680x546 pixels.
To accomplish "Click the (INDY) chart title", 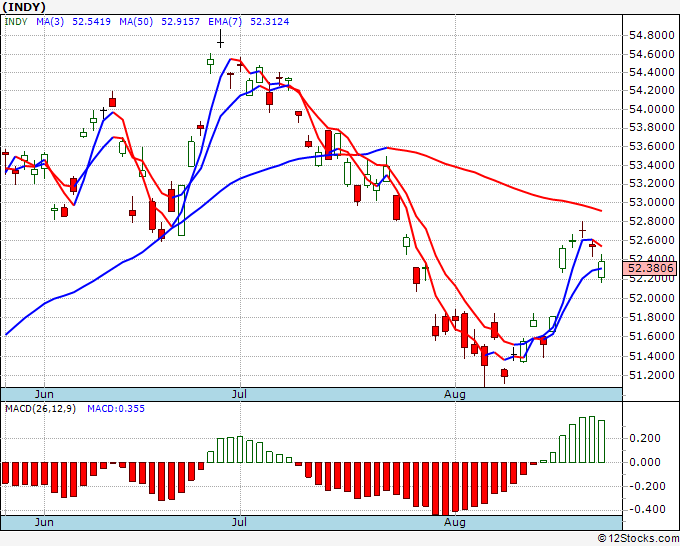I will [x=24, y=7].
